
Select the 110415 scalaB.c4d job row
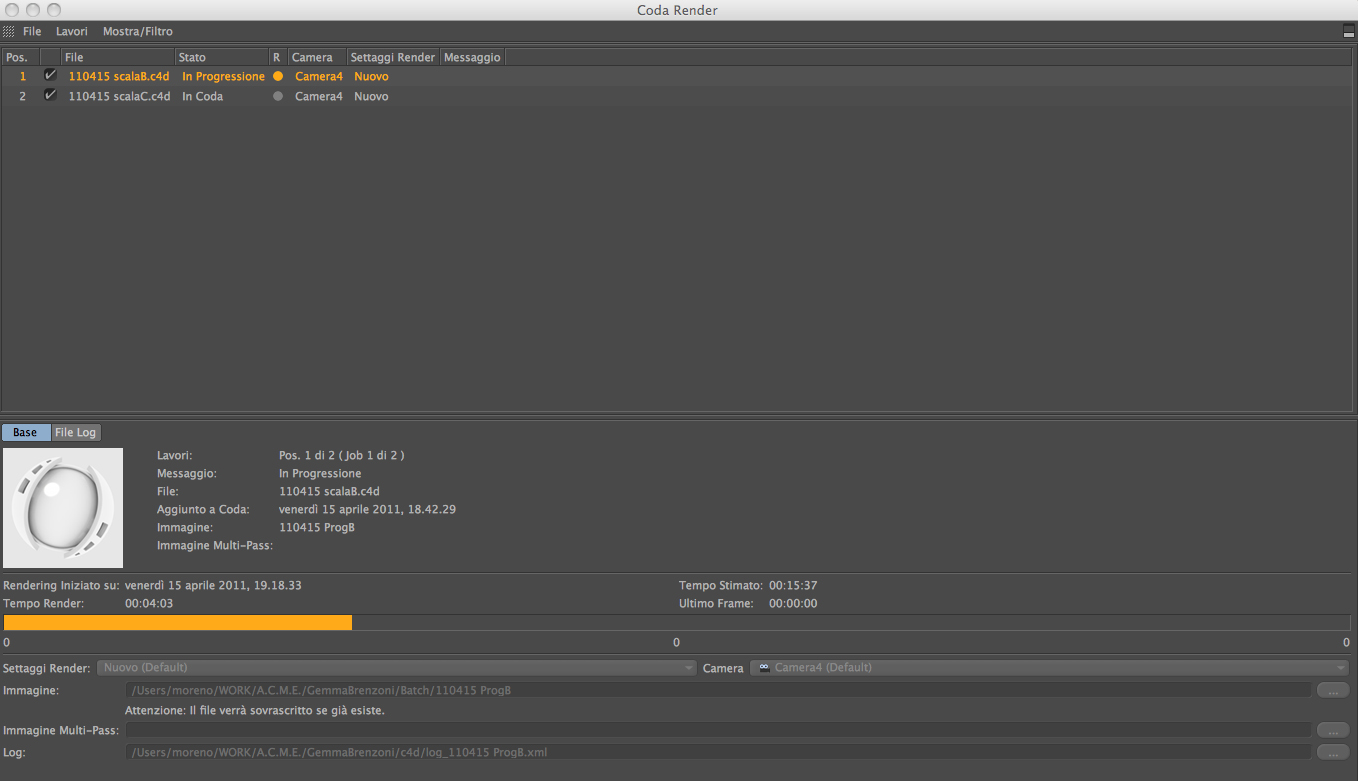point(678,76)
